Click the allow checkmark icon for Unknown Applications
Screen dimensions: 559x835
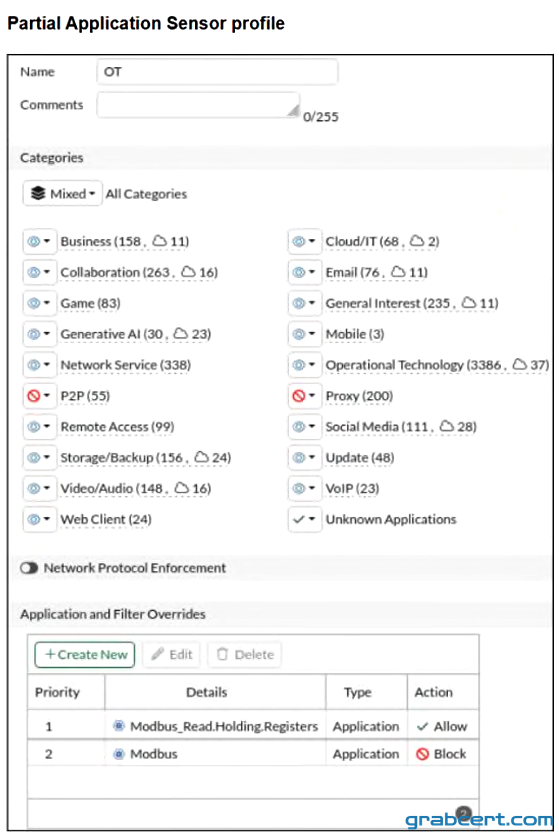(x=299, y=519)
